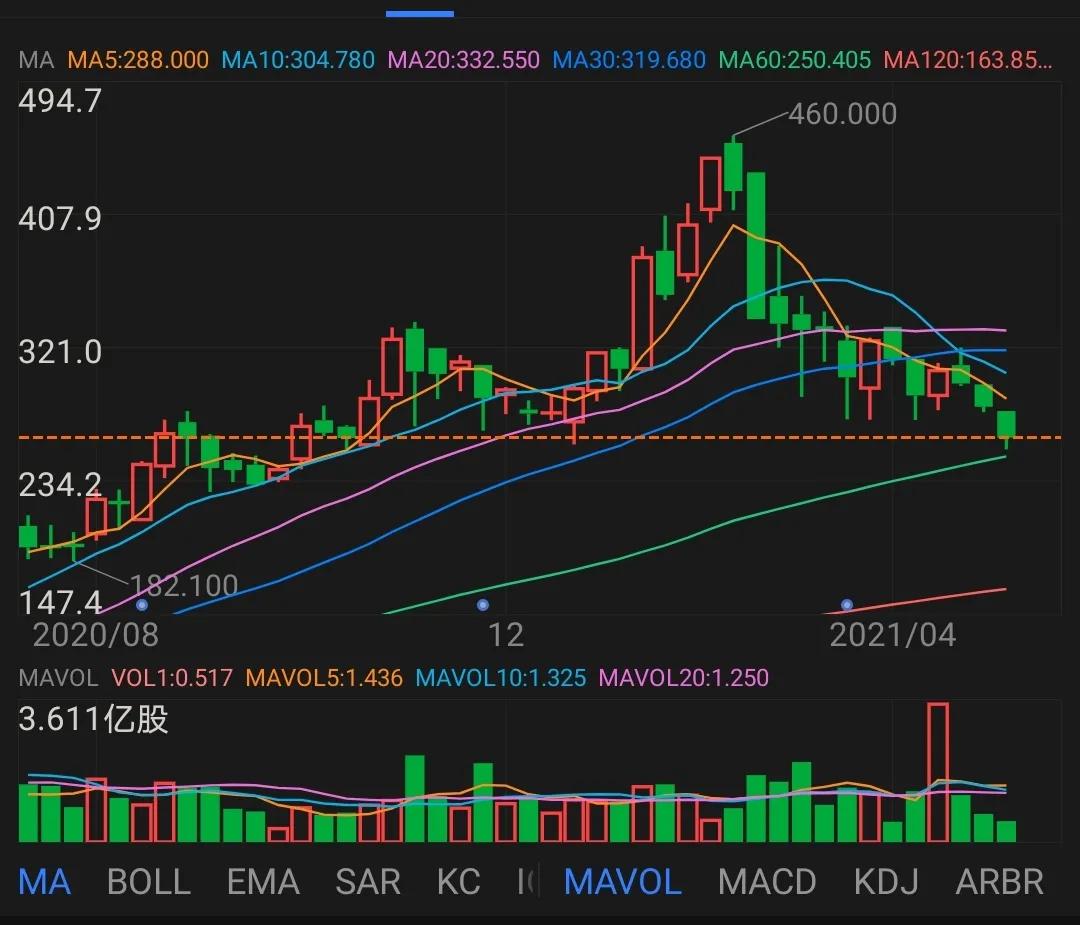This screenshot has height=925, width=1080.
Task: Click the VOL1:0.517 volume label
Action: (x=172, y=678)
